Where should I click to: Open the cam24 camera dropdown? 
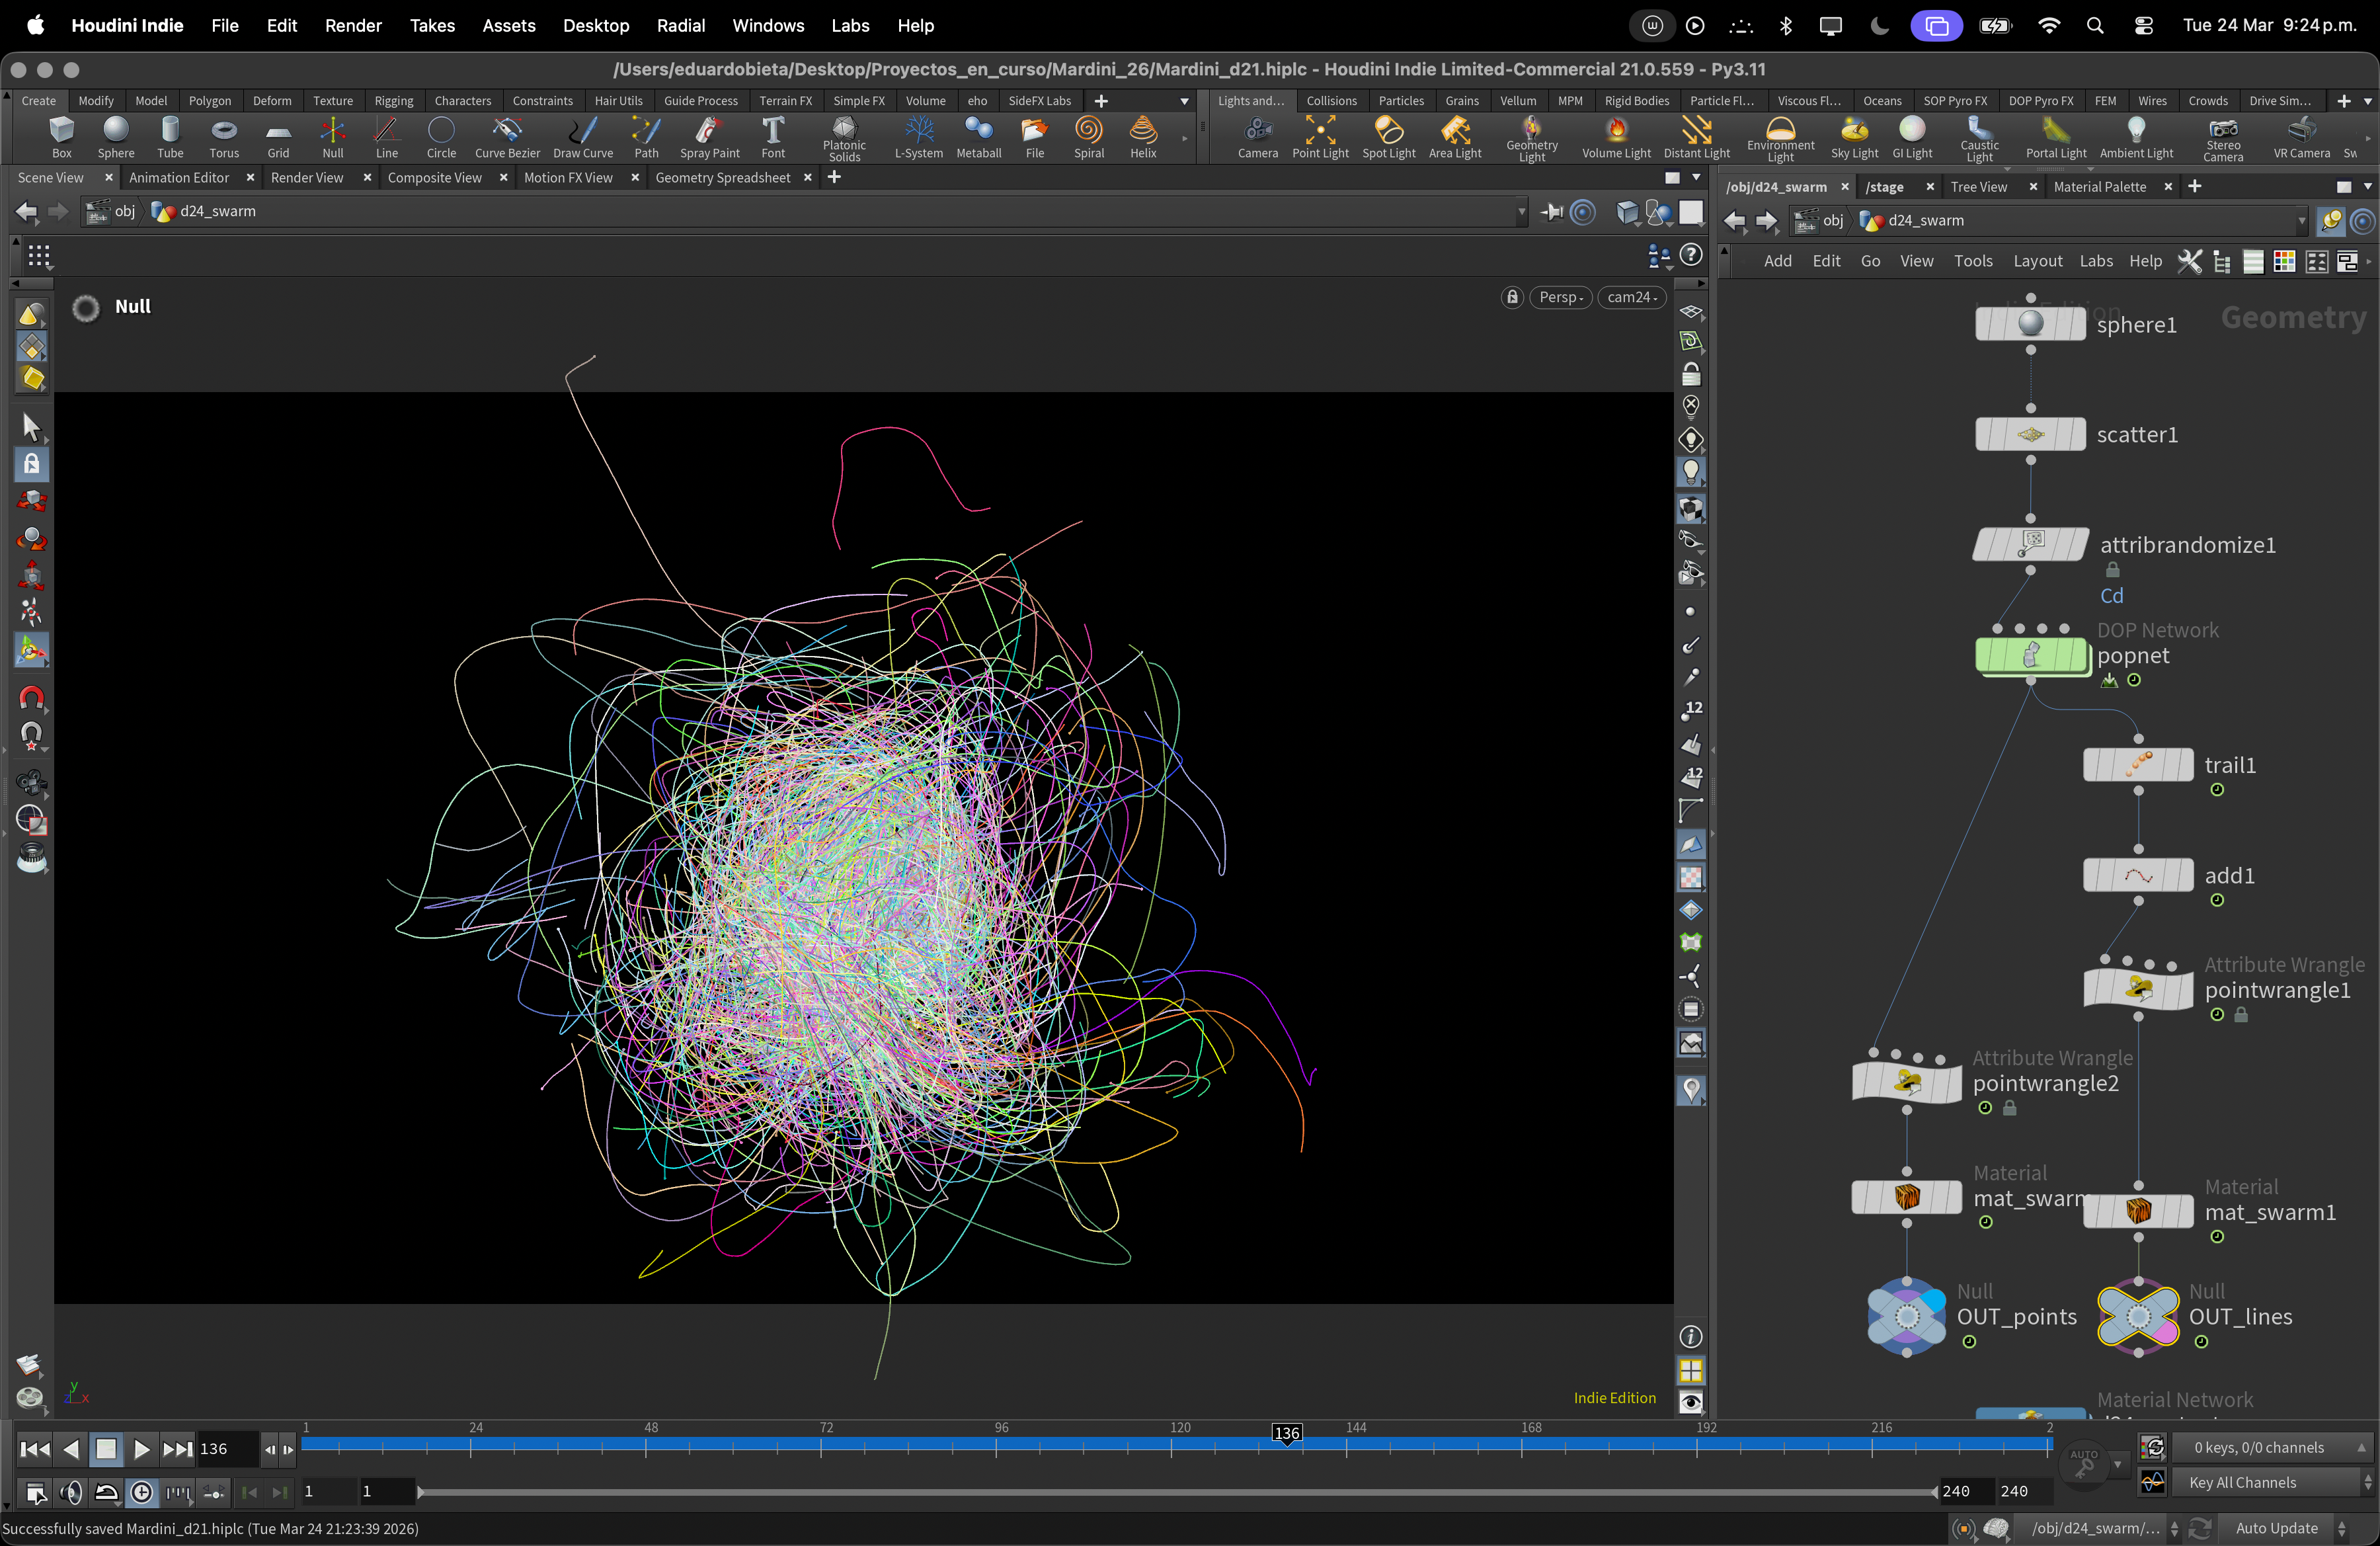pos(1631,297)
